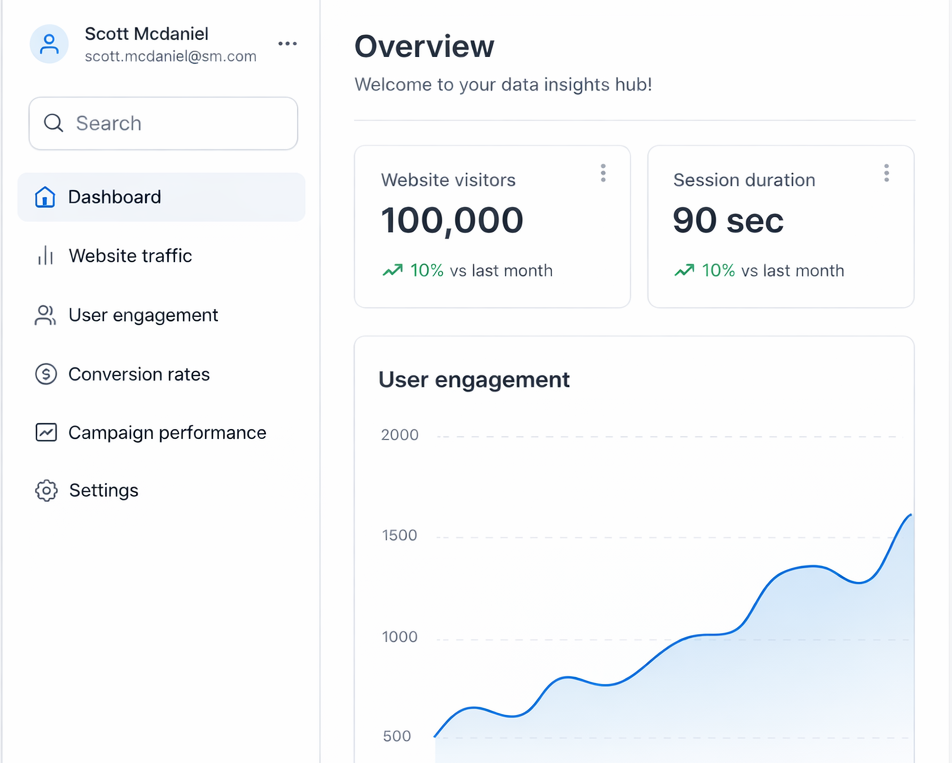Click the Session duration card label
This screenshot has width=952, height=763.
pyautogui.click(x=744, y=180)
